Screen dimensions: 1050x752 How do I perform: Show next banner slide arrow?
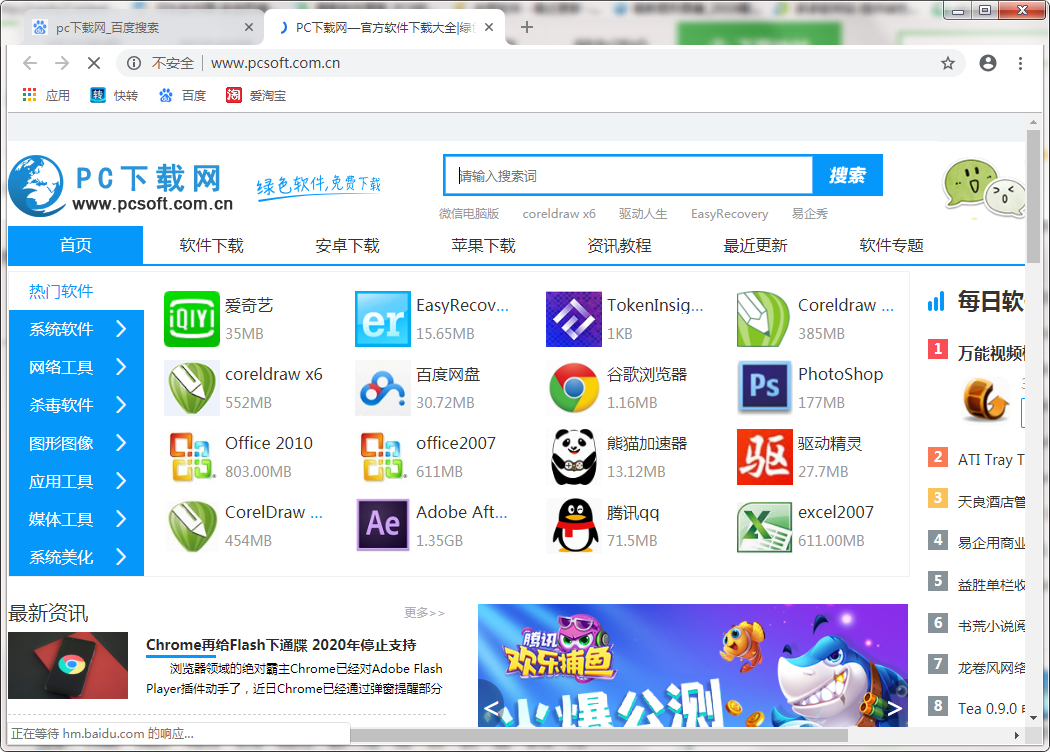click(x=894, y=708)
